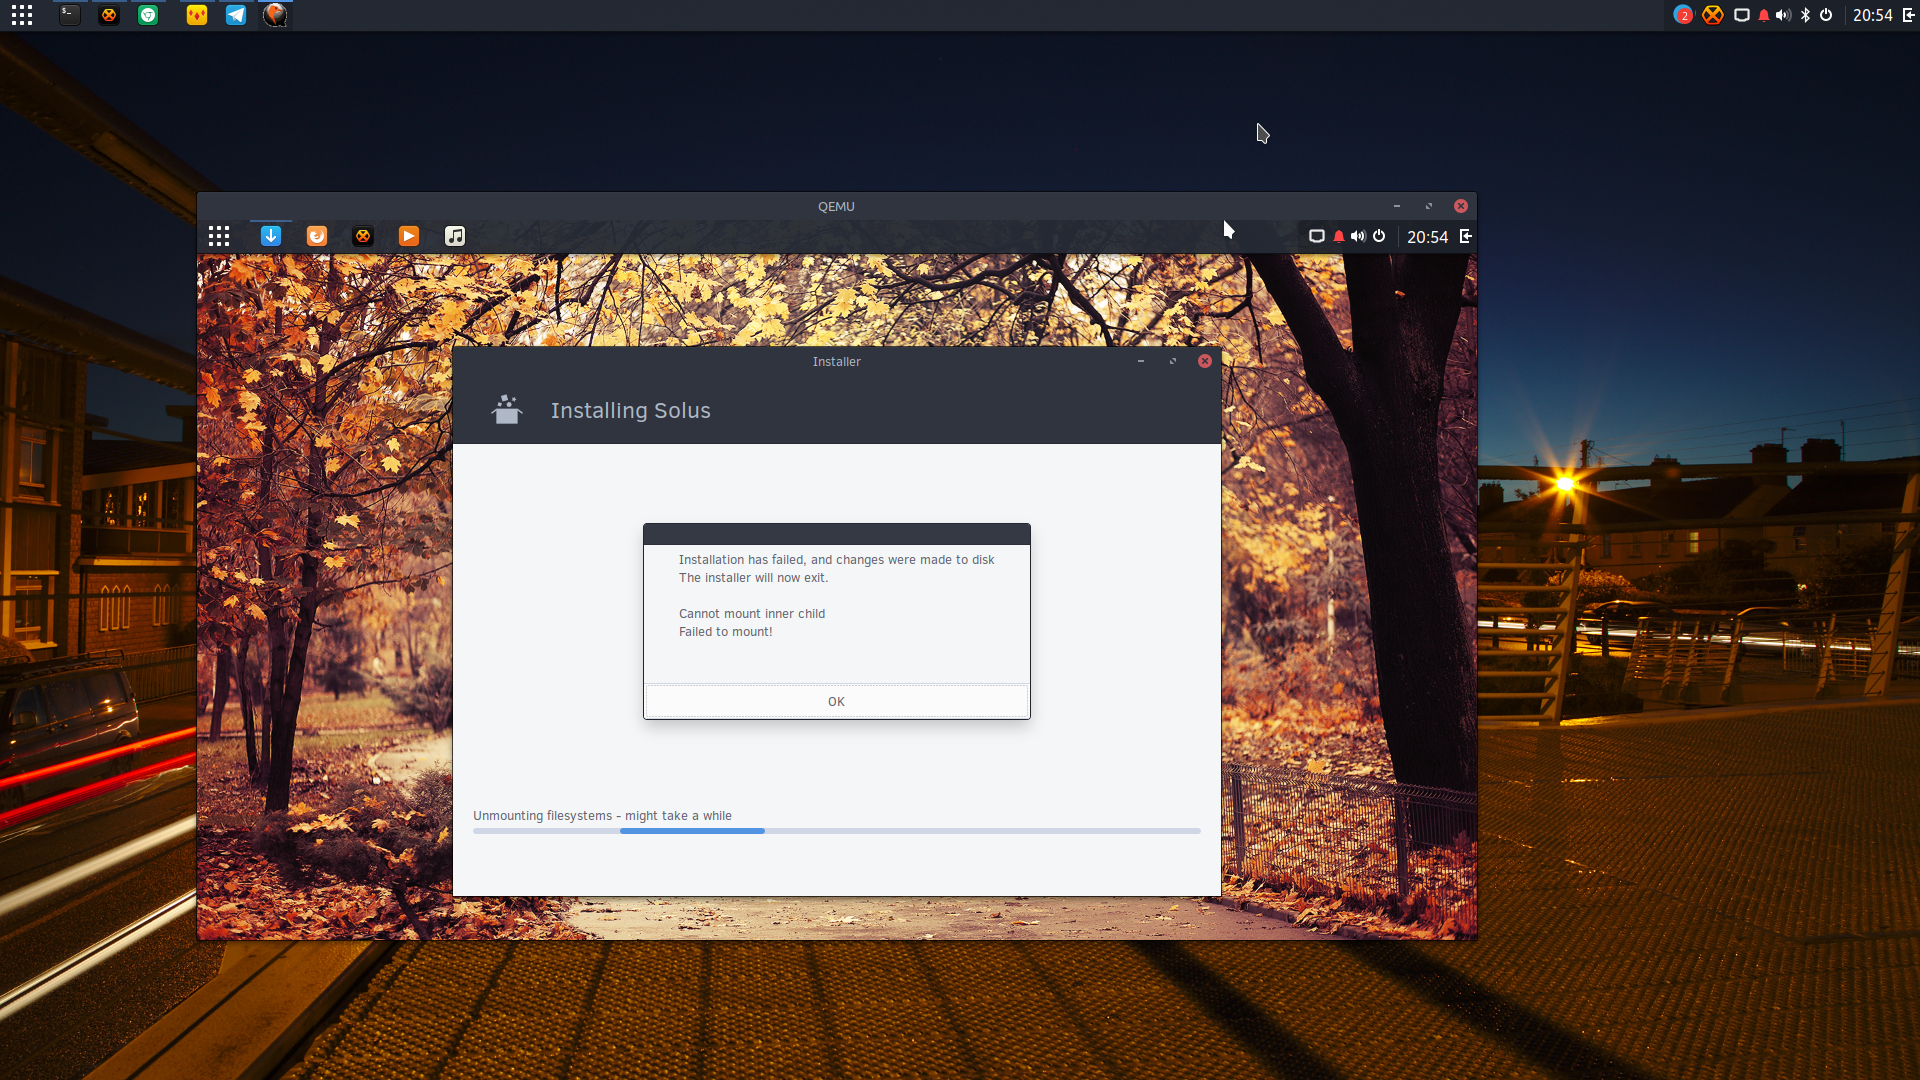Open the host Bluetooth indicator

click(1805, 15)
